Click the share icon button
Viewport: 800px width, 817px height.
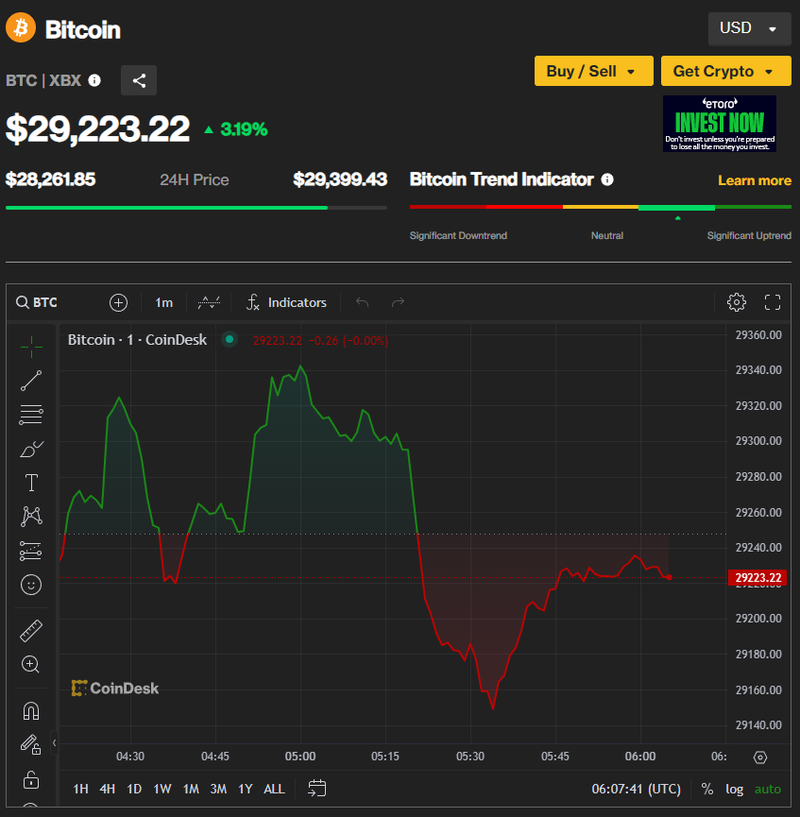coord(139,81)
